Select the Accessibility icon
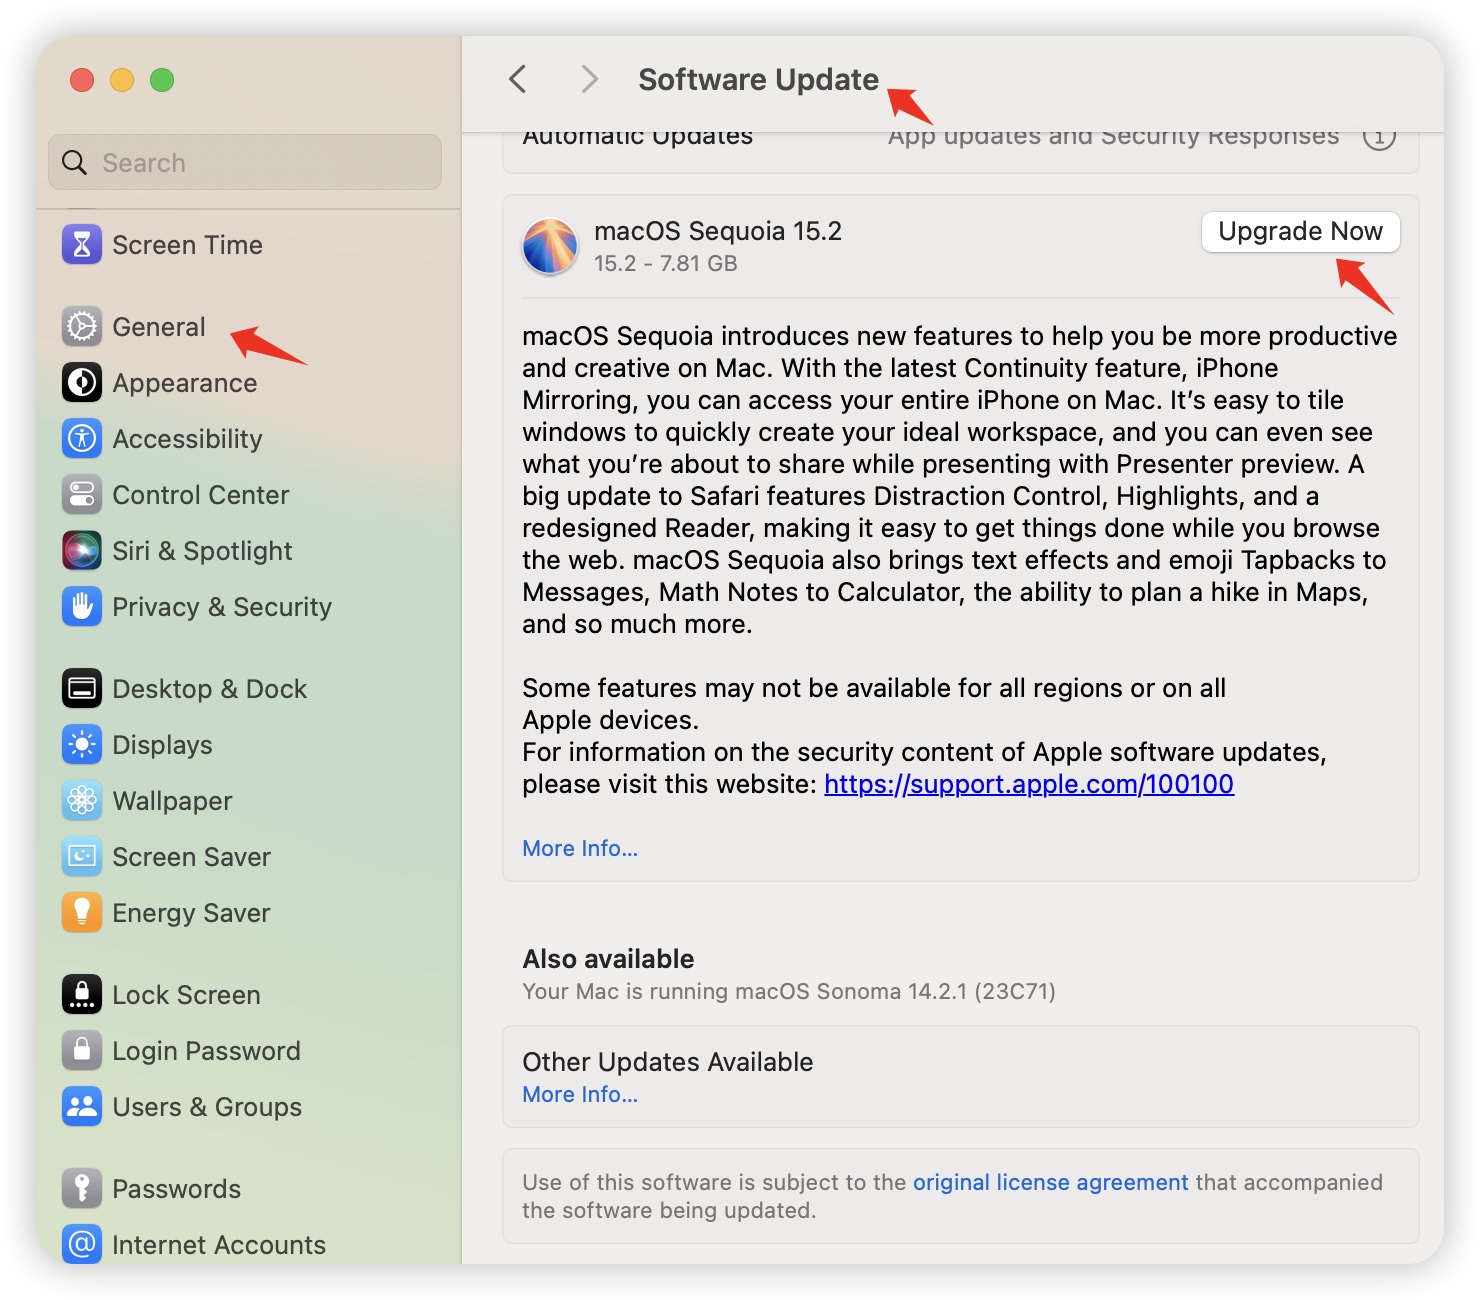The image size is (1480, 1300). pyautogui.click(x=82, y=439)
